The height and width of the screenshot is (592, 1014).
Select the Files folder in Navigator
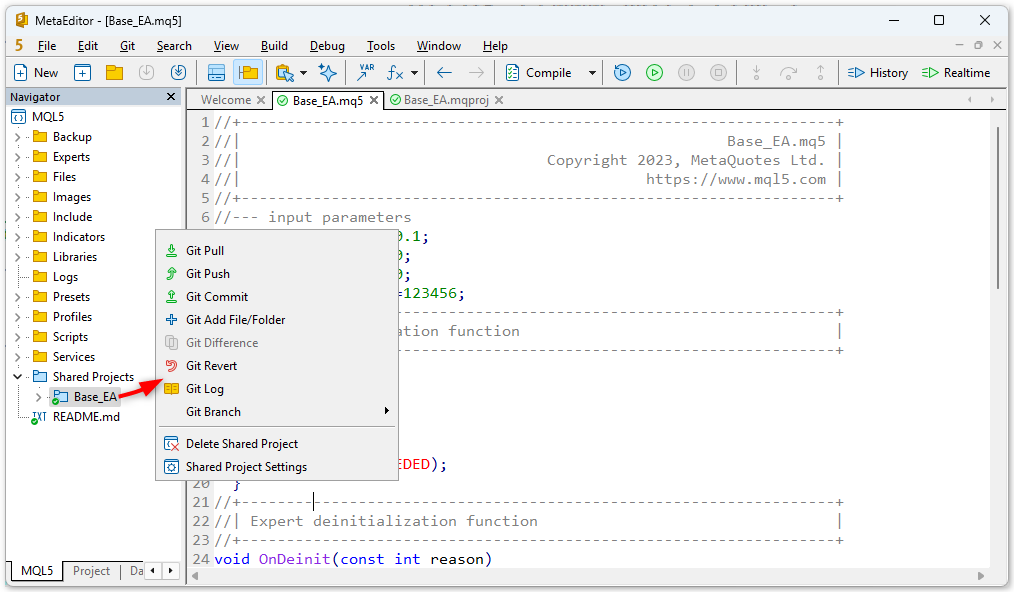click(x=64, y=177)
